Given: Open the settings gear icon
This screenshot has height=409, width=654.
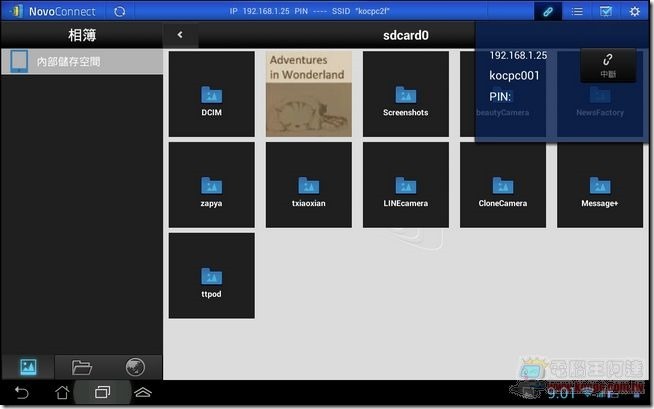Looking at the screenshot, I should pyautogui.click(x=634, y=11).
